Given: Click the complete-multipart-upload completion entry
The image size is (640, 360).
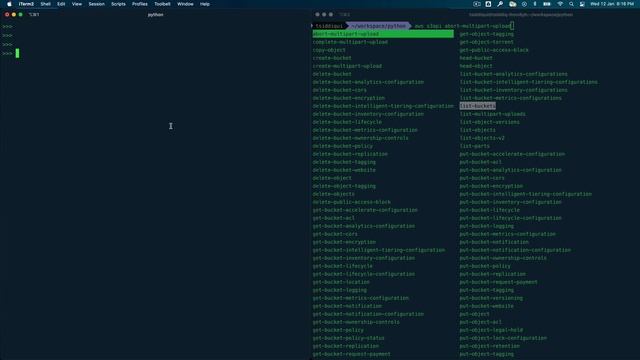Looking at the screenshot, I should (x=350, y=42).
